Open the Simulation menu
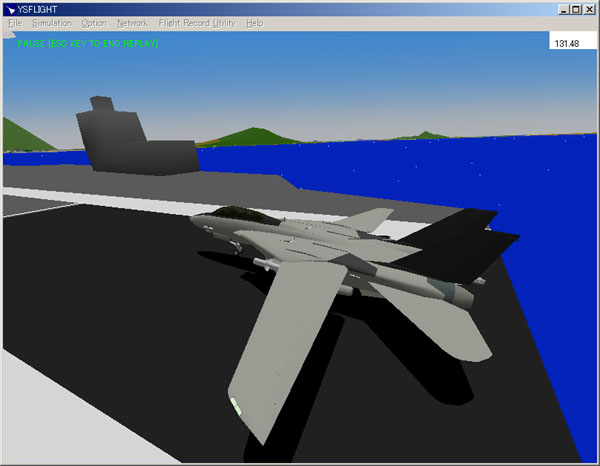 point(52,23)
